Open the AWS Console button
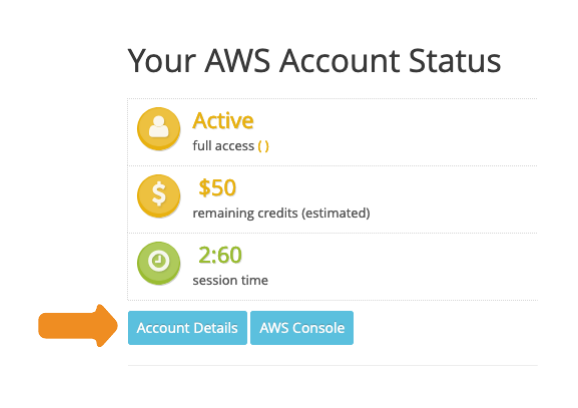The width and height of the screenshot is (578, 408). [x=302, y=328]
